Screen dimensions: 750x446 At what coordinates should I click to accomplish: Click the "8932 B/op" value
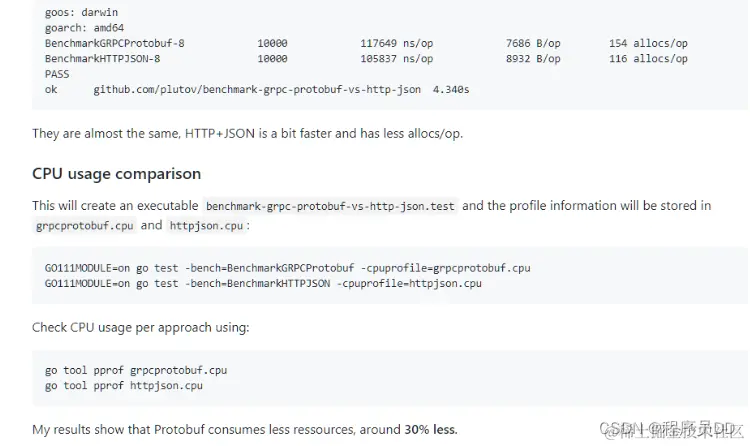click(533, 59)
